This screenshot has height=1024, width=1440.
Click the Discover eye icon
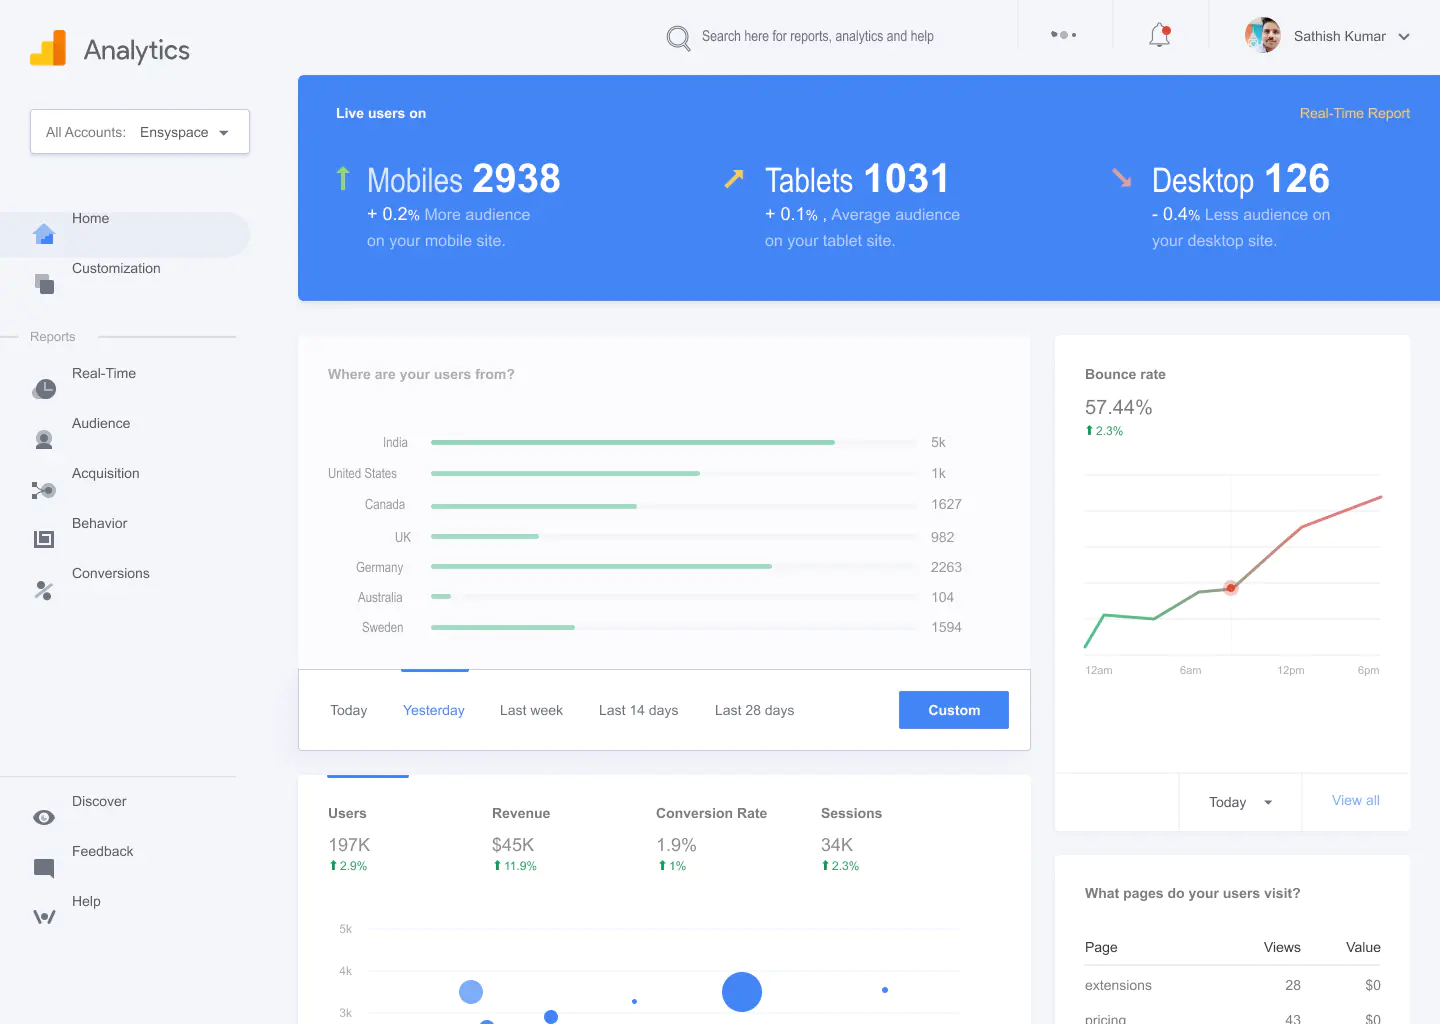click(44, 818)
